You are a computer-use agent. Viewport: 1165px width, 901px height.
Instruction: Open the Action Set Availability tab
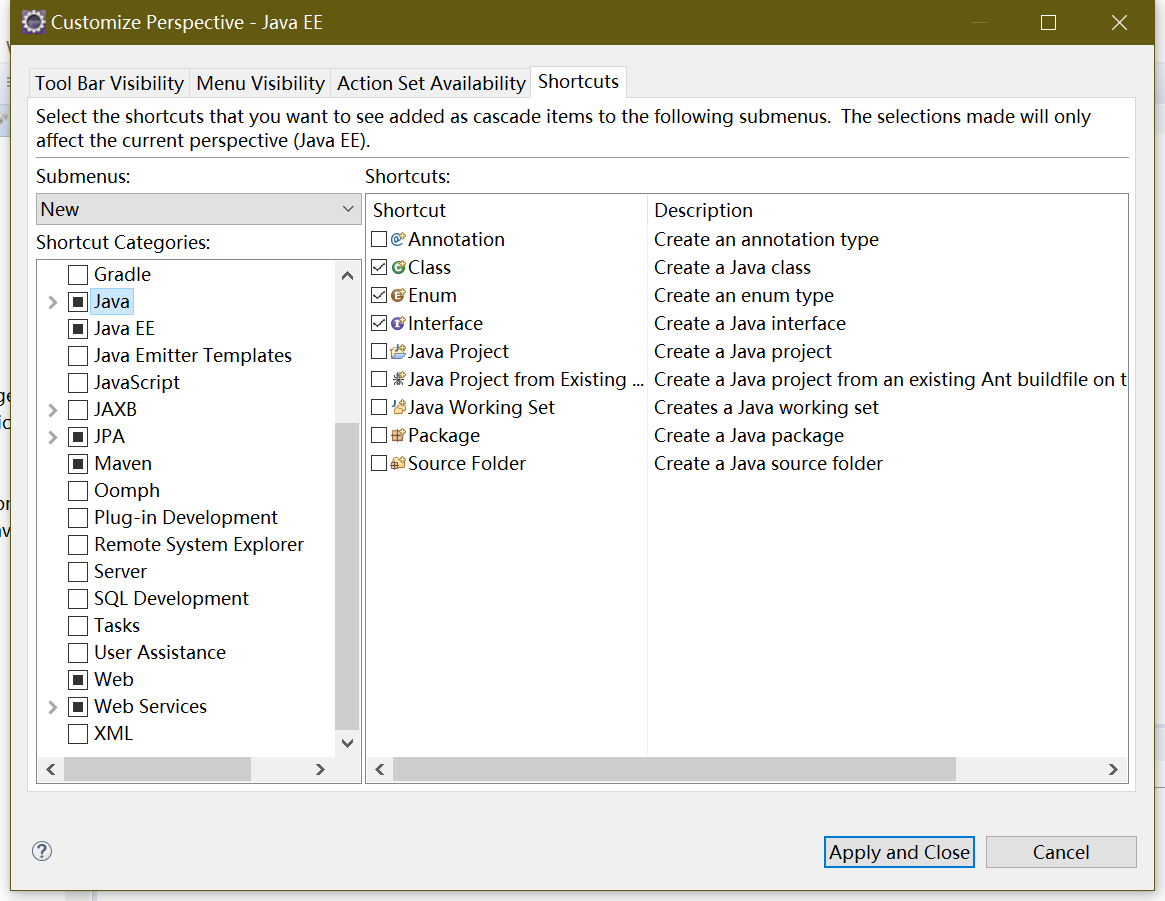coord(431,83)
